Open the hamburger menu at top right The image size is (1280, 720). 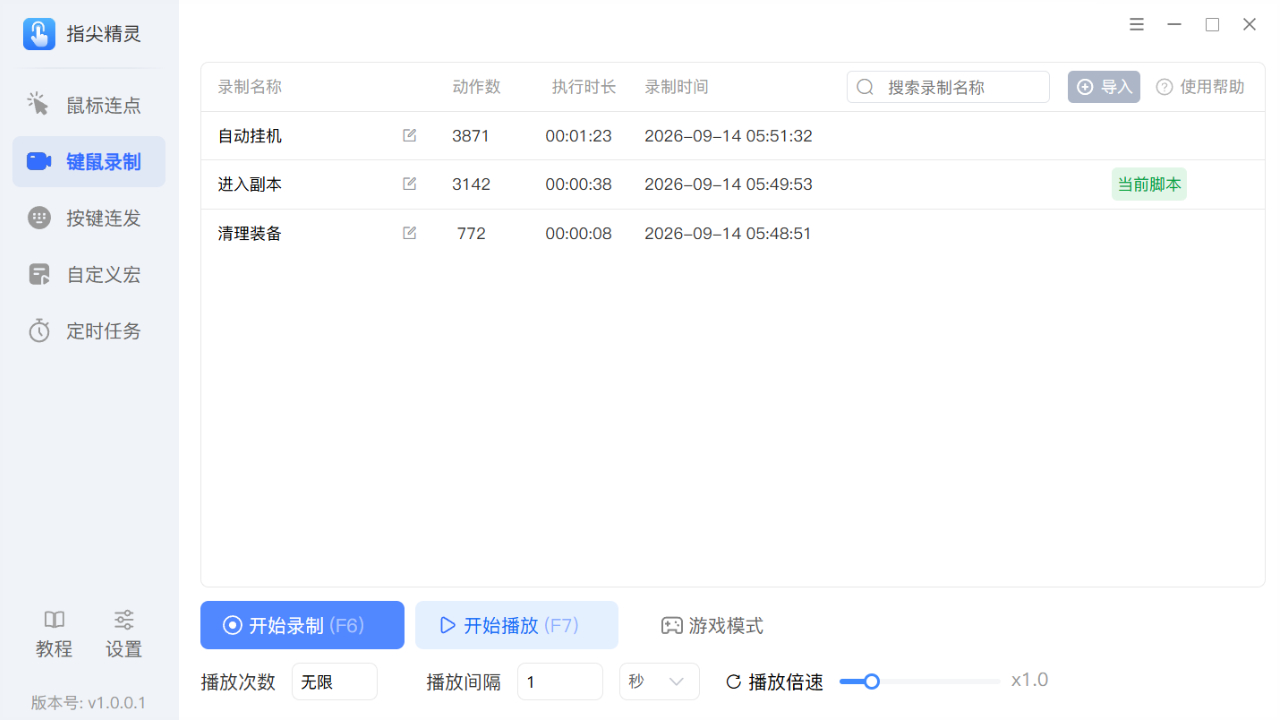click(1137, 25)
